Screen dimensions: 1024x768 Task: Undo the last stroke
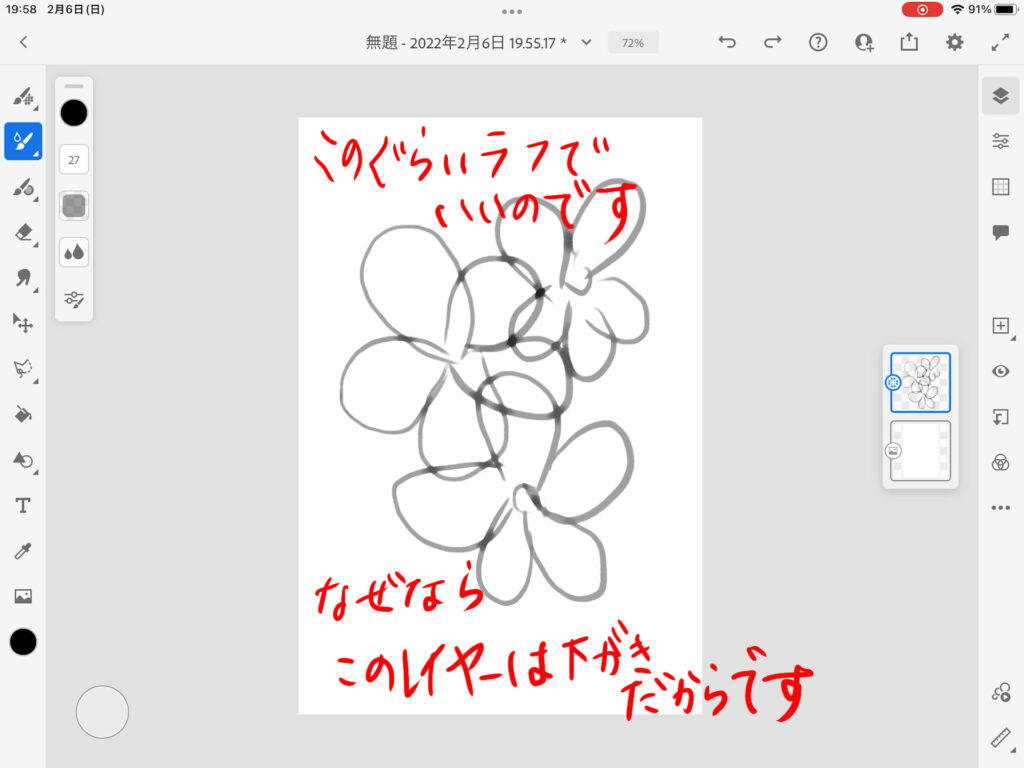point(727,42)
